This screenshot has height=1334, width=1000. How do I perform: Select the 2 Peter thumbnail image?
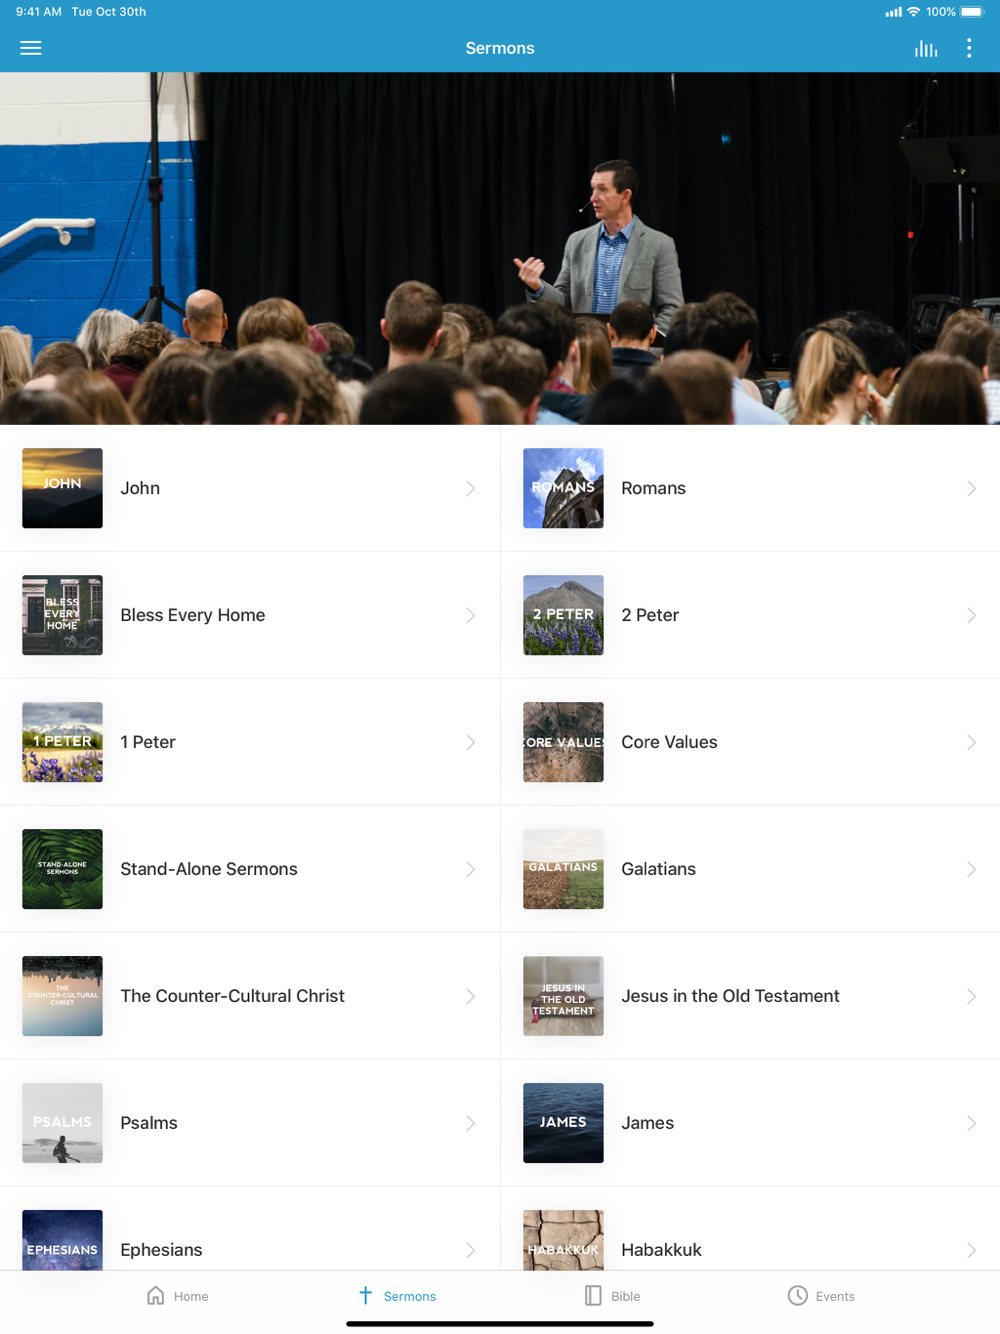[563, 615]
